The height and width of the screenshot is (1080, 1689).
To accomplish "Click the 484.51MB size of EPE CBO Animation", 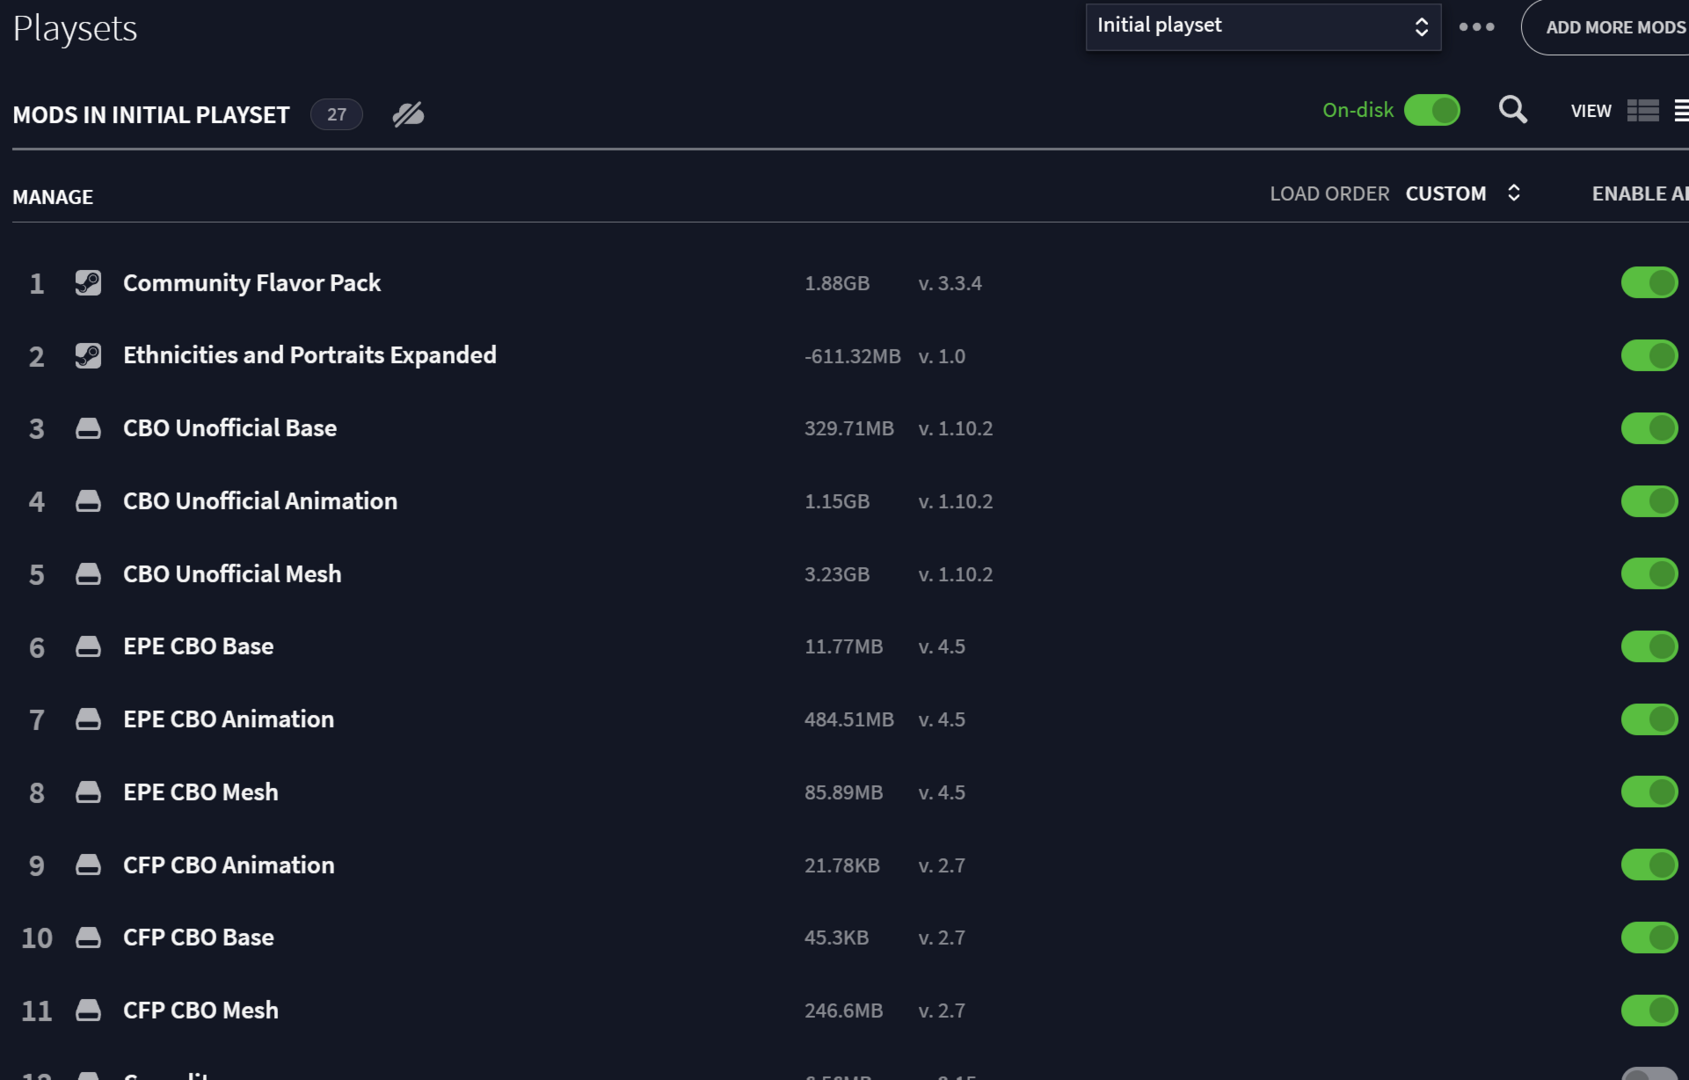I will point(849,720).
